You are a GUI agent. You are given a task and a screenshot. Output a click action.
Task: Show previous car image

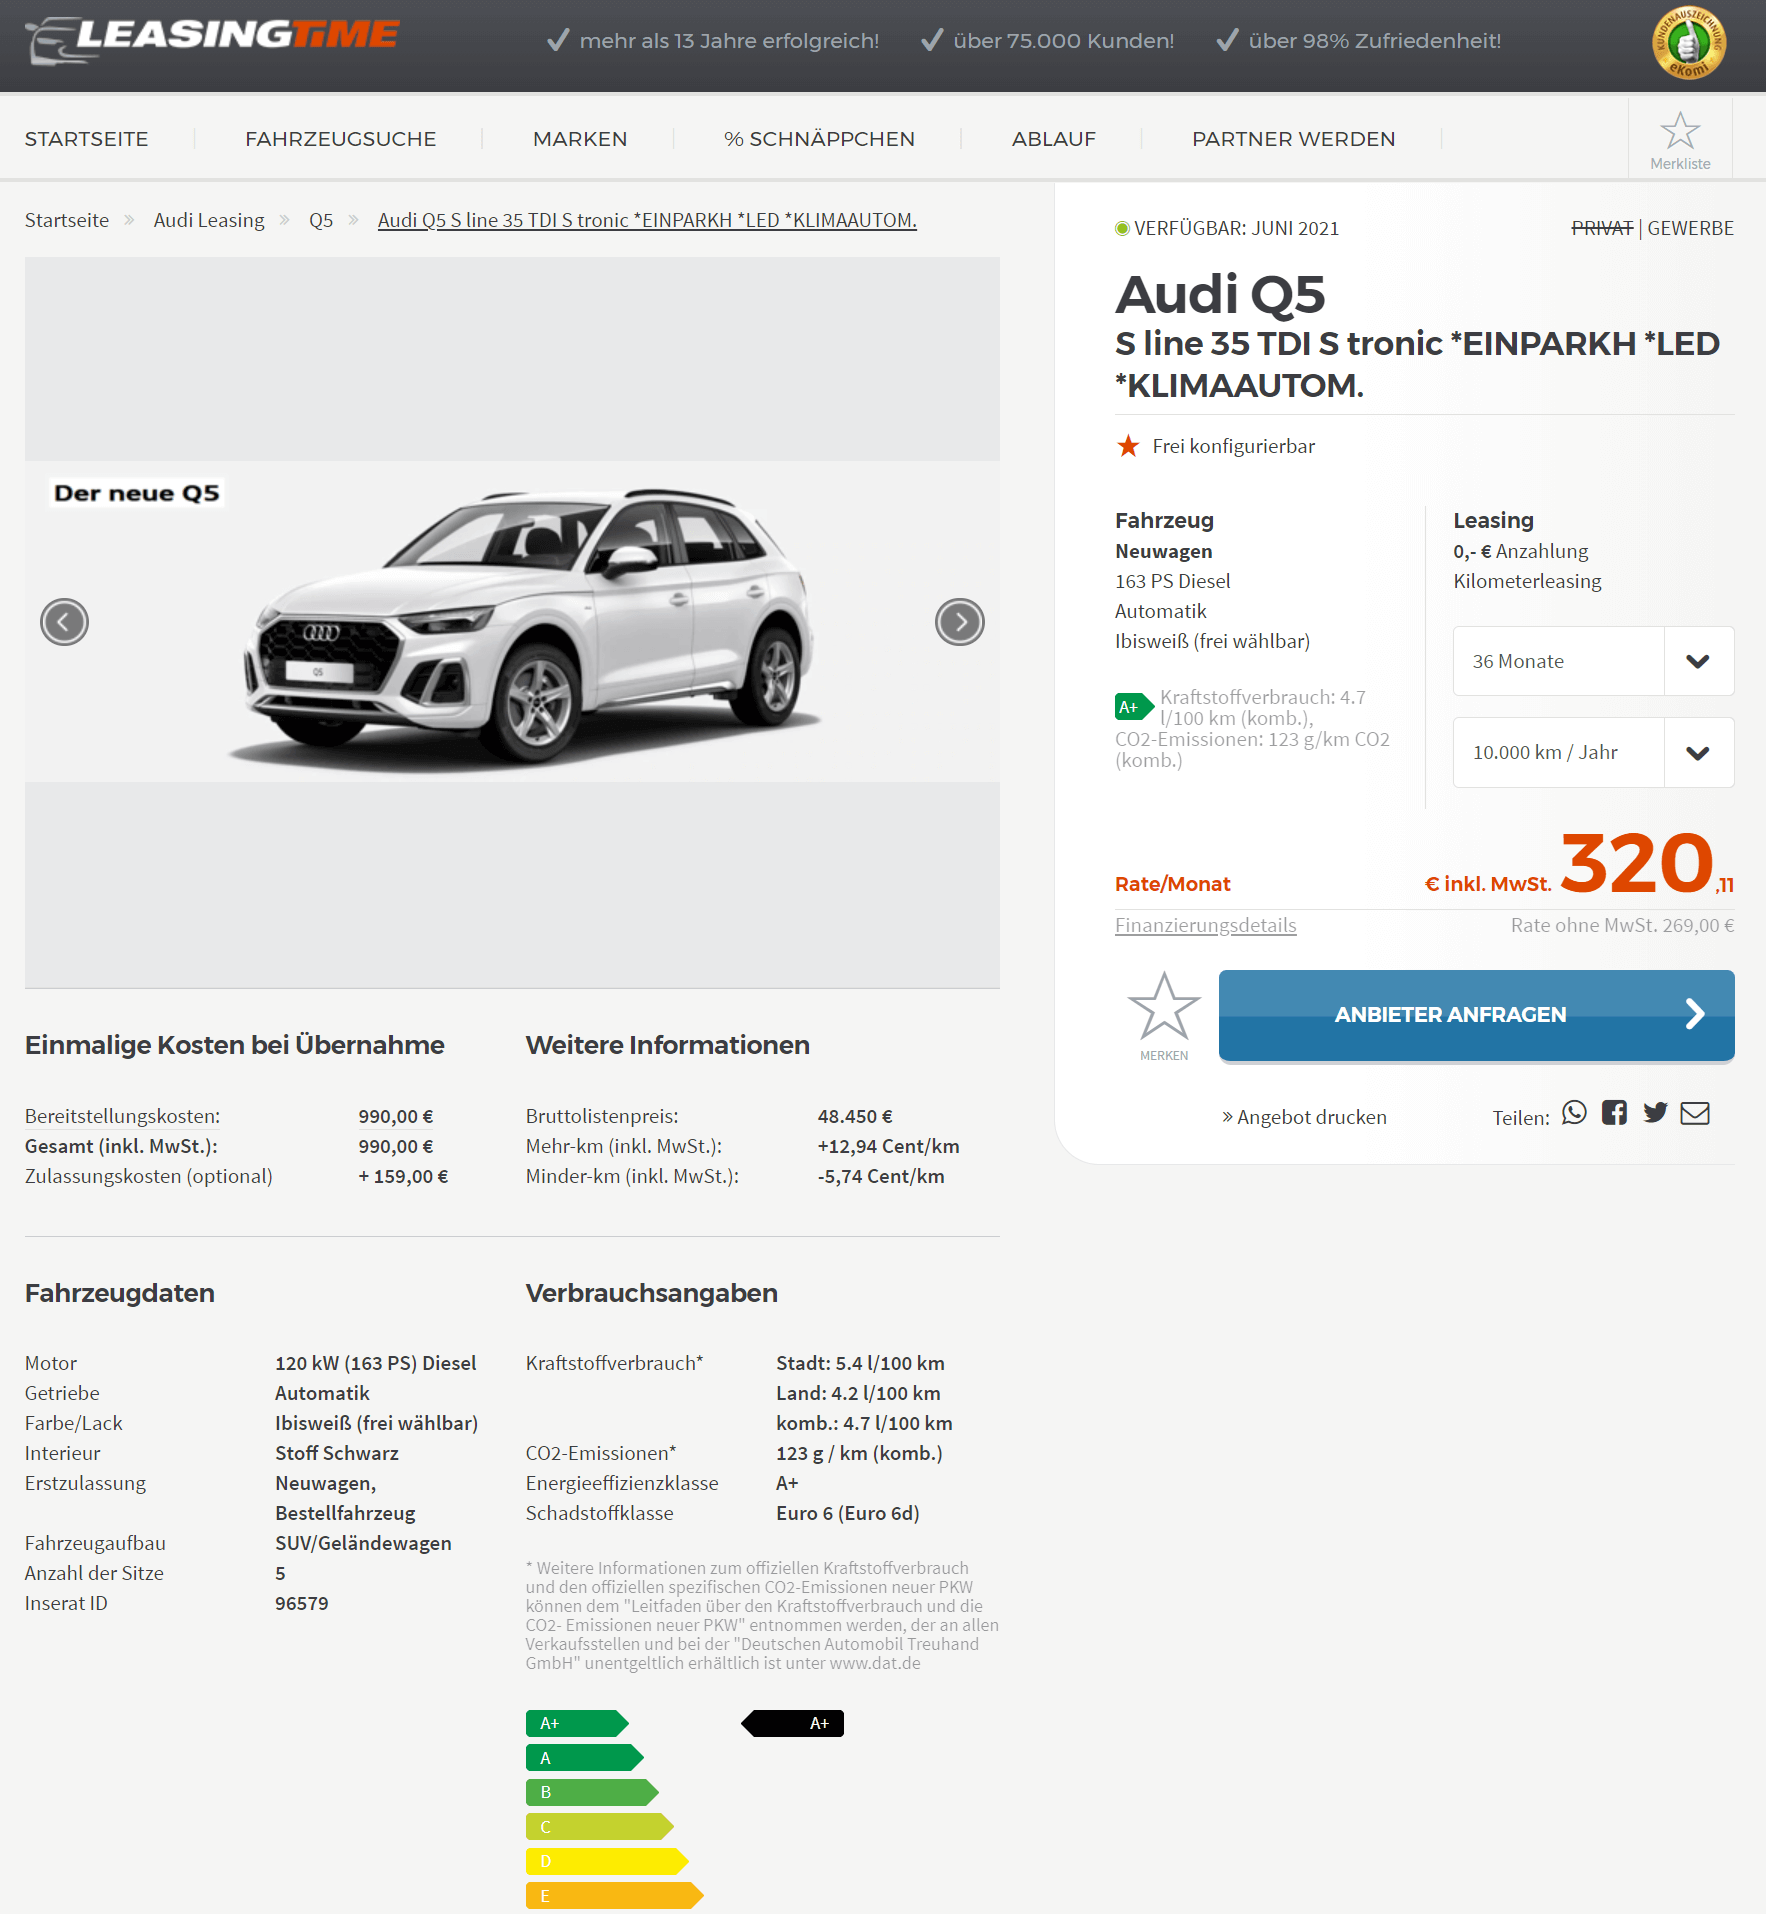click(x=64, y=622)
